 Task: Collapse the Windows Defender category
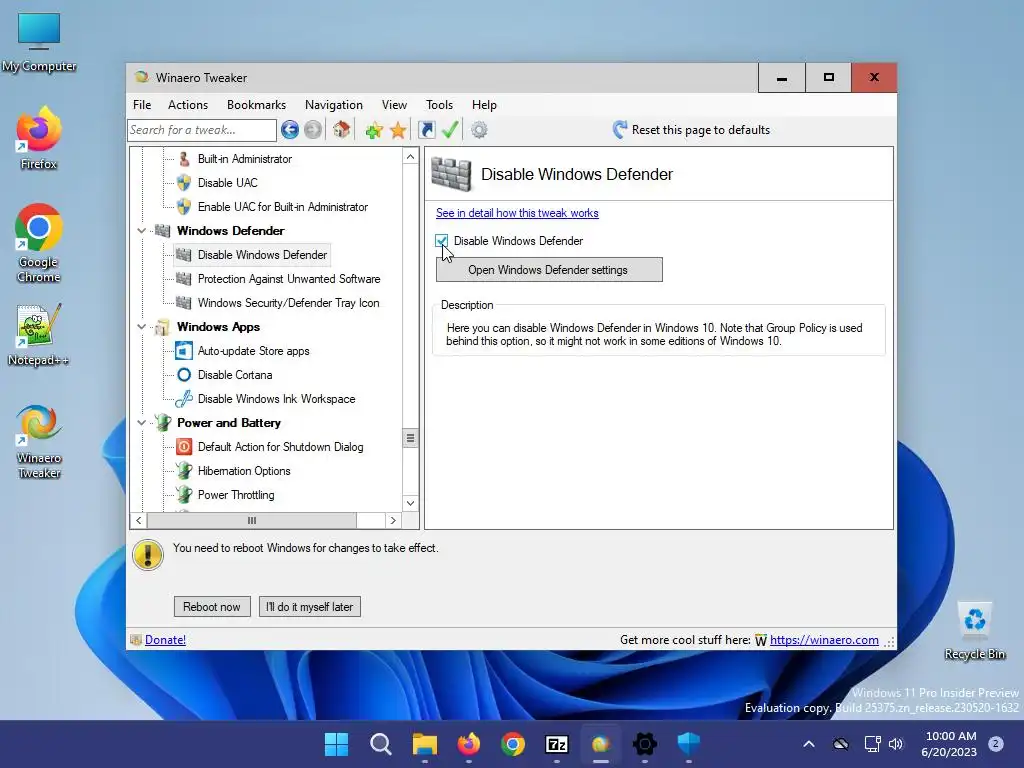point(142,231)
